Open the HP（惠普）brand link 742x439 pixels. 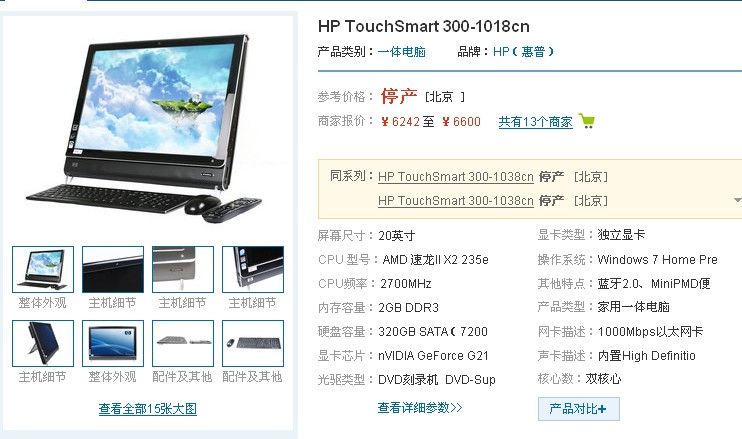point(523,52)
